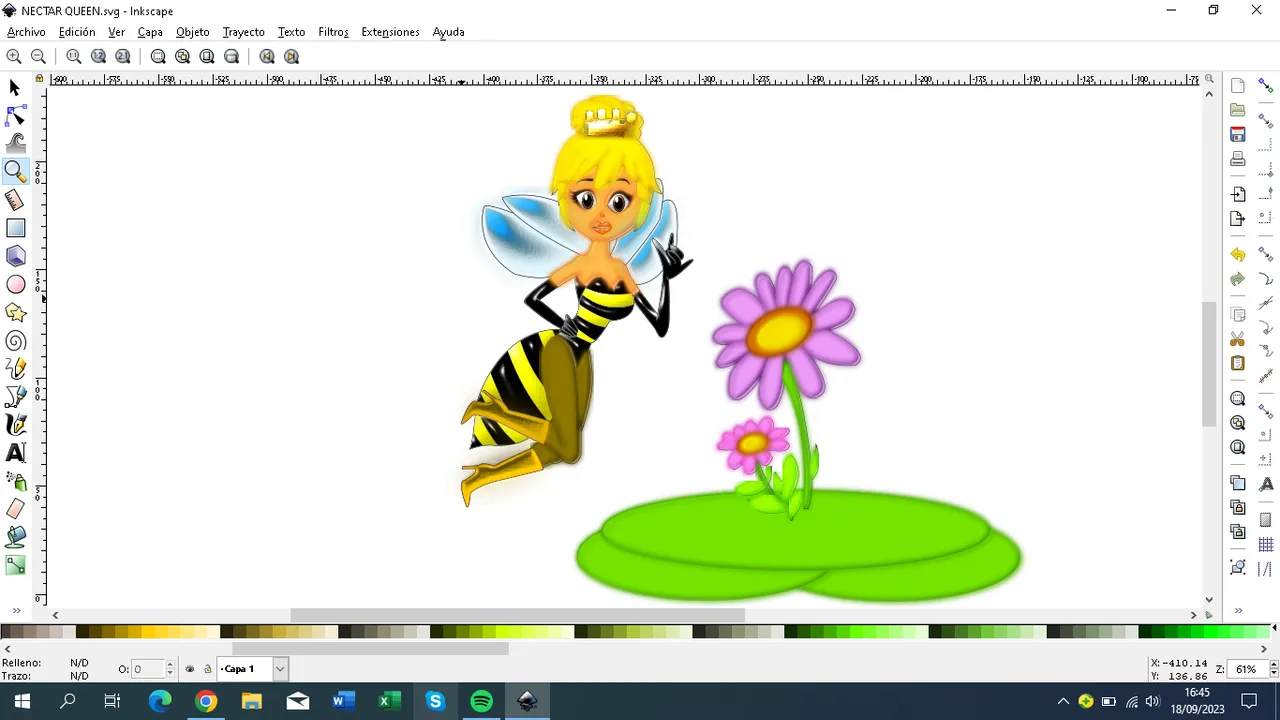Select the Bezier pen tool
Viewport: 1280px width, 720px height.
15,397
